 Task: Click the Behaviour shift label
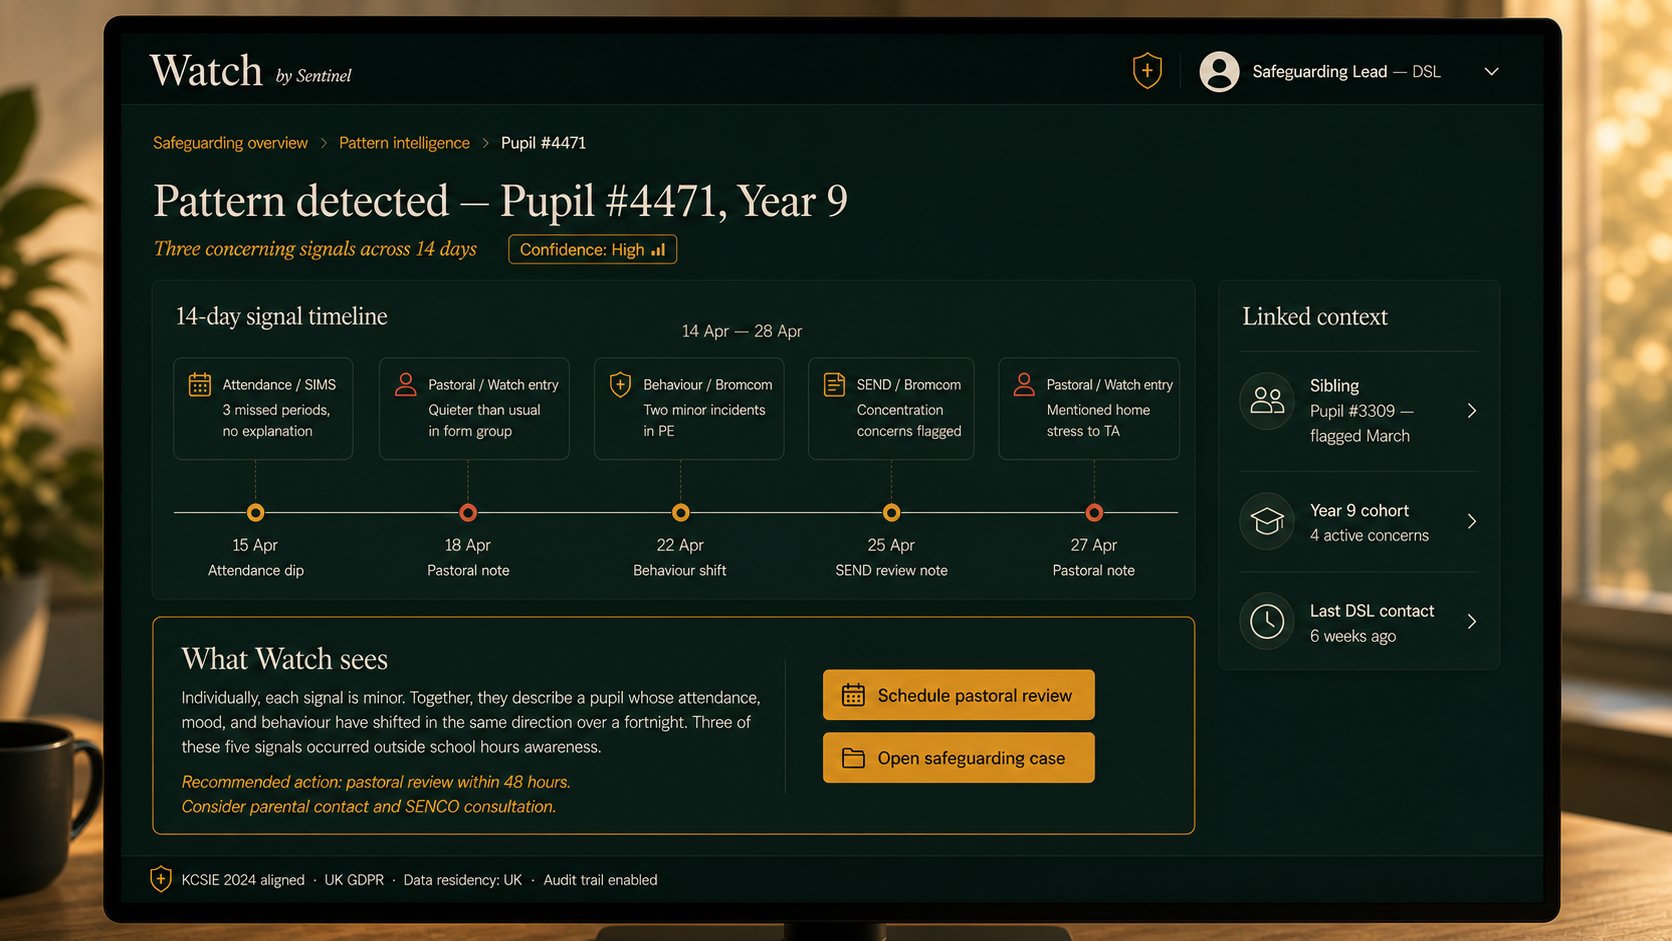[680, 570]
